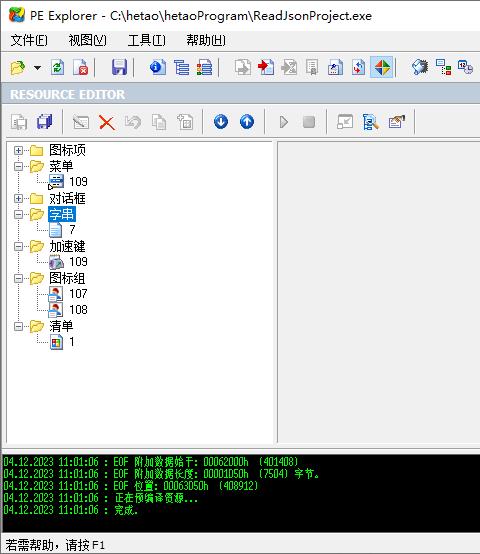
Task: Click the grayed add resource plus icon
Action: click(185, 122)
